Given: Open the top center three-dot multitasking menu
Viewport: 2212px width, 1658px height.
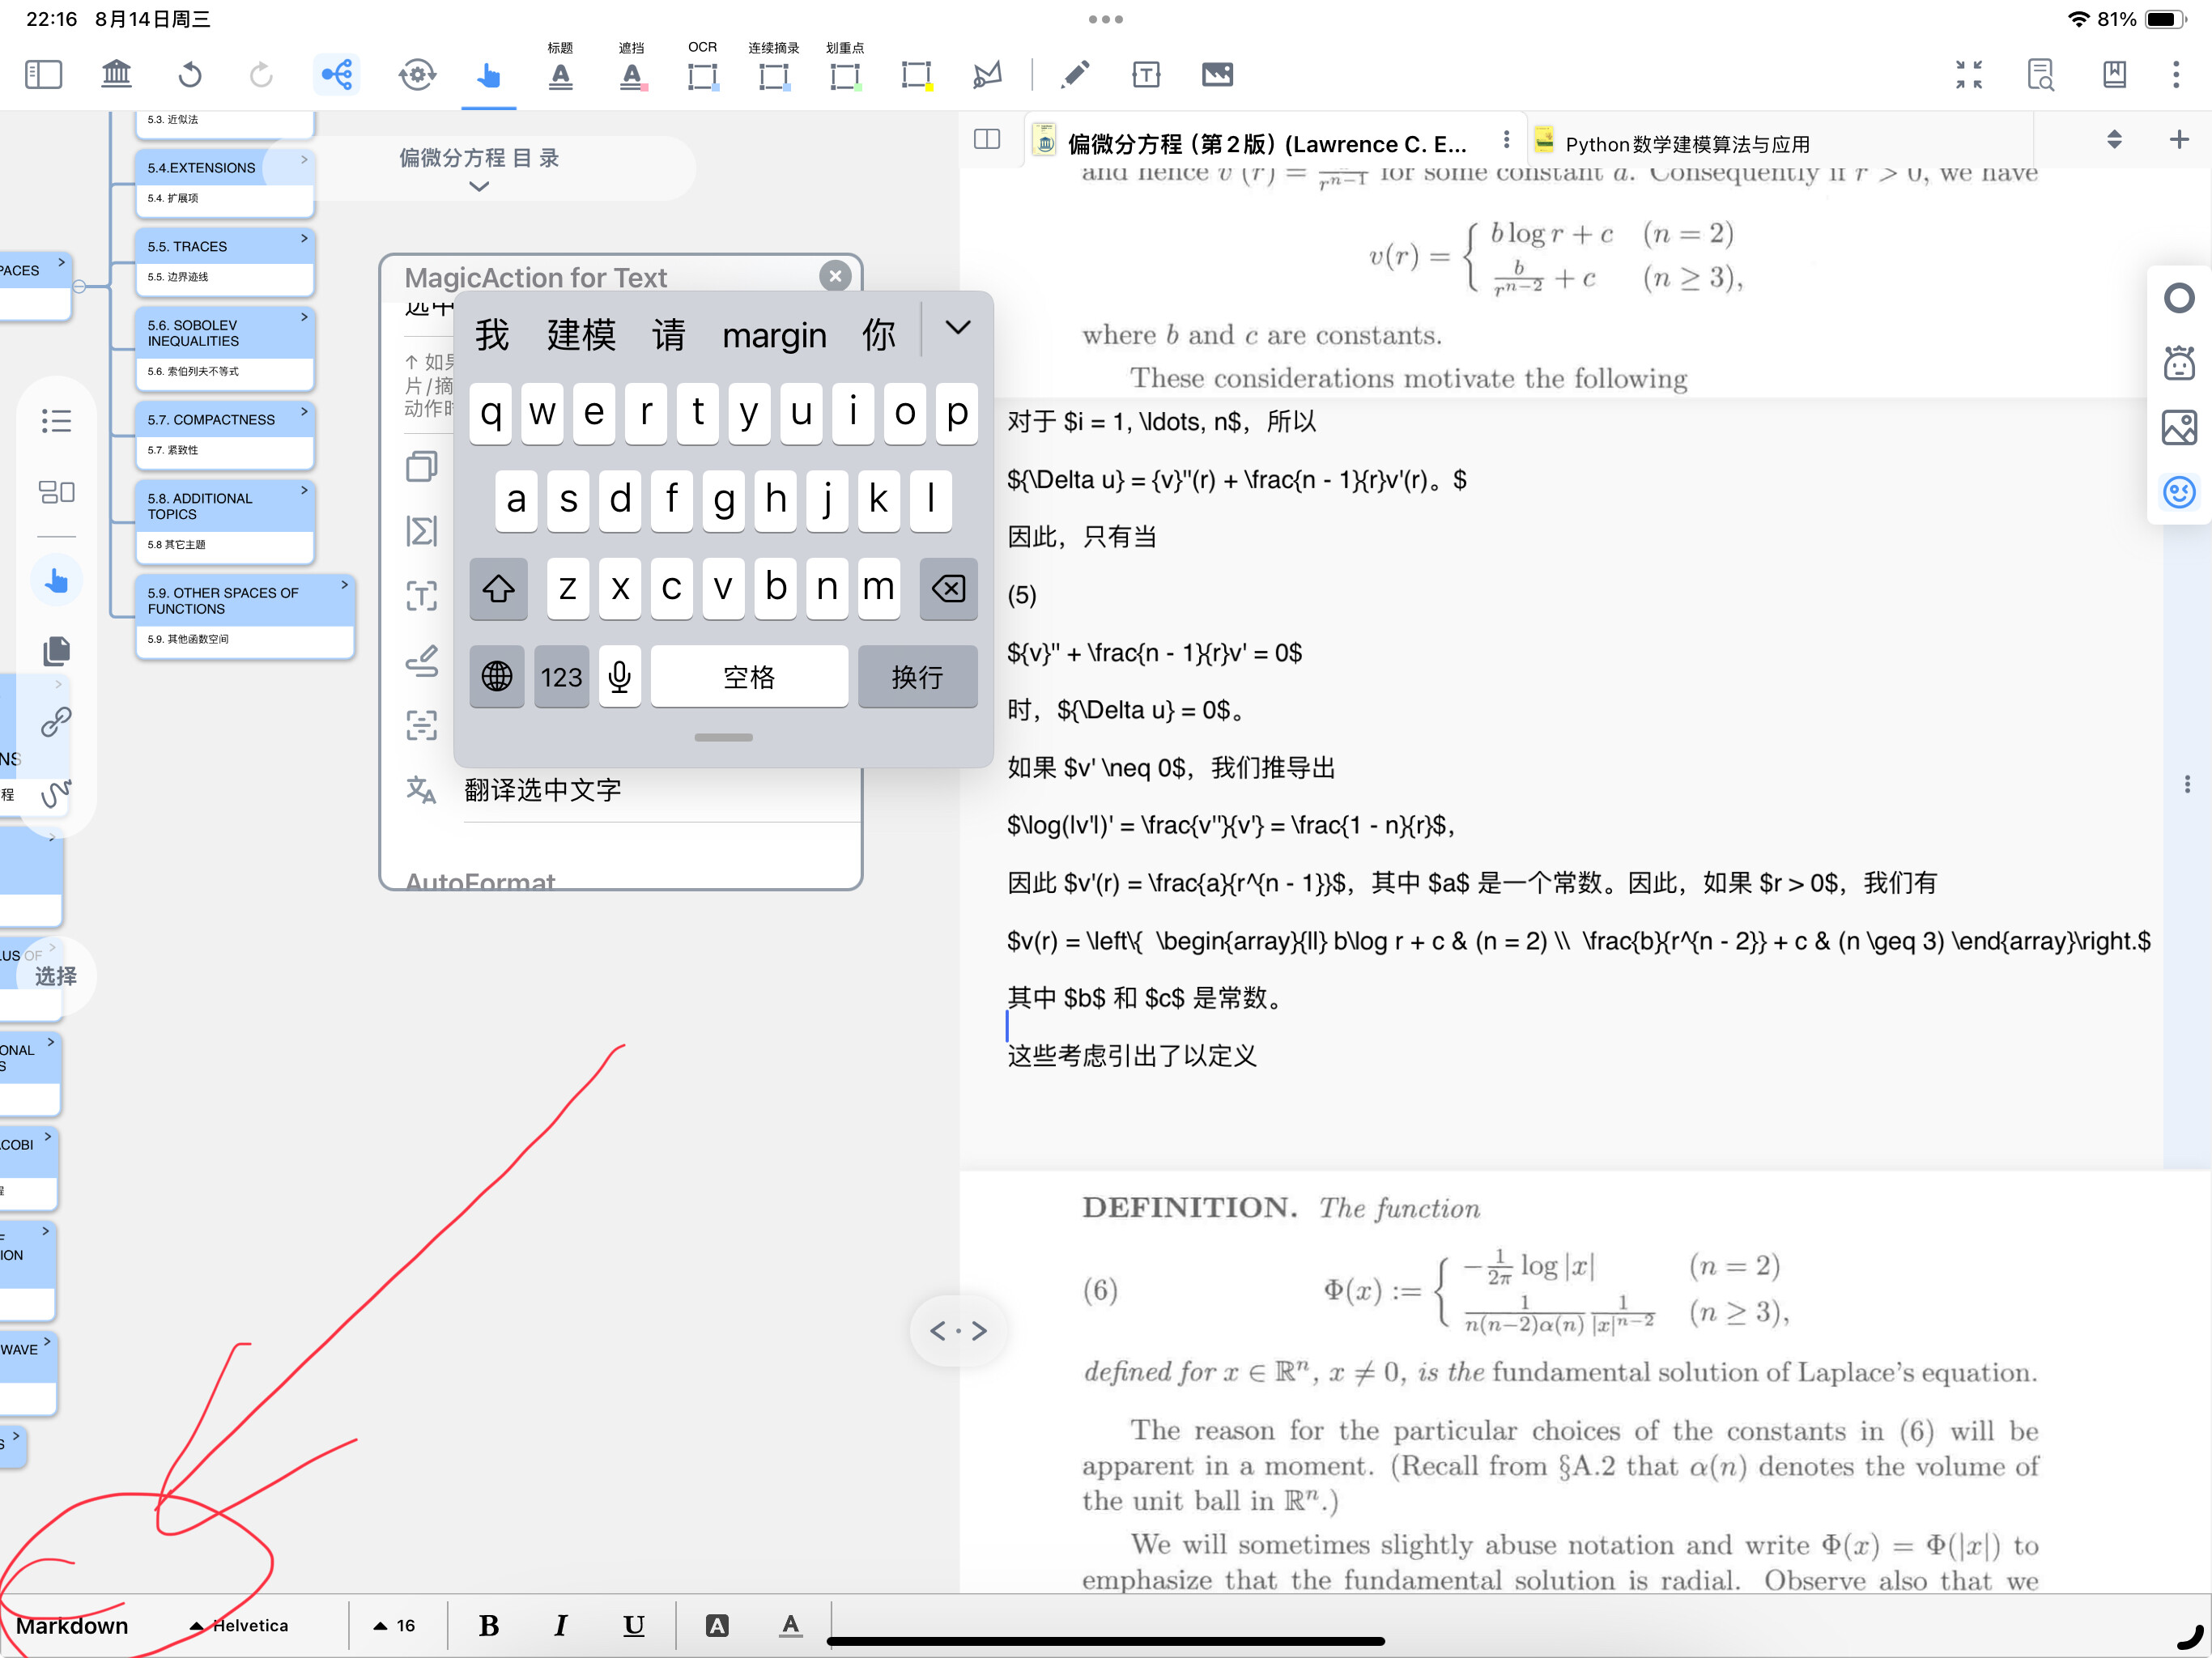Looking at the screenshot, I should point(1106,19).
